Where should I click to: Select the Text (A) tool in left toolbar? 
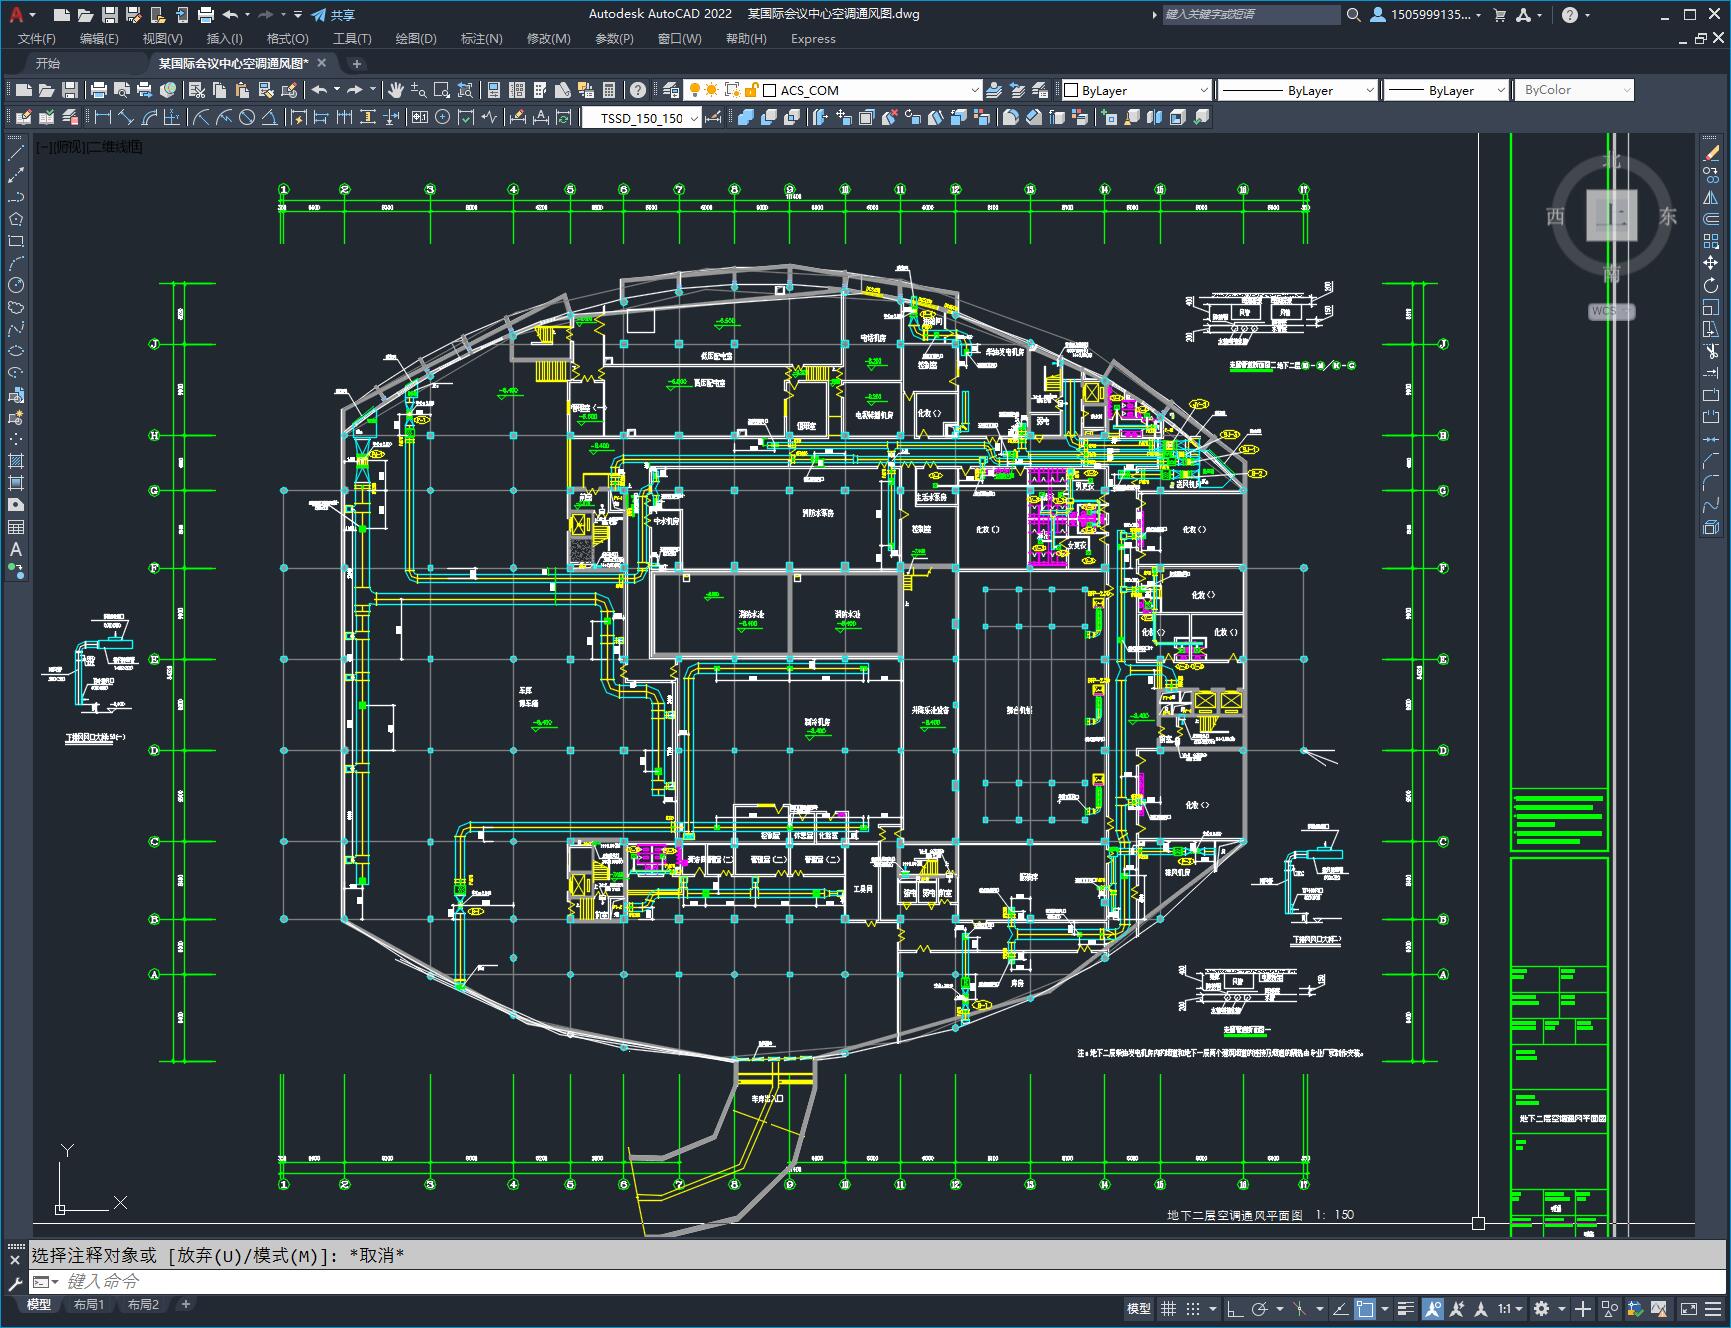click(16, 549)
